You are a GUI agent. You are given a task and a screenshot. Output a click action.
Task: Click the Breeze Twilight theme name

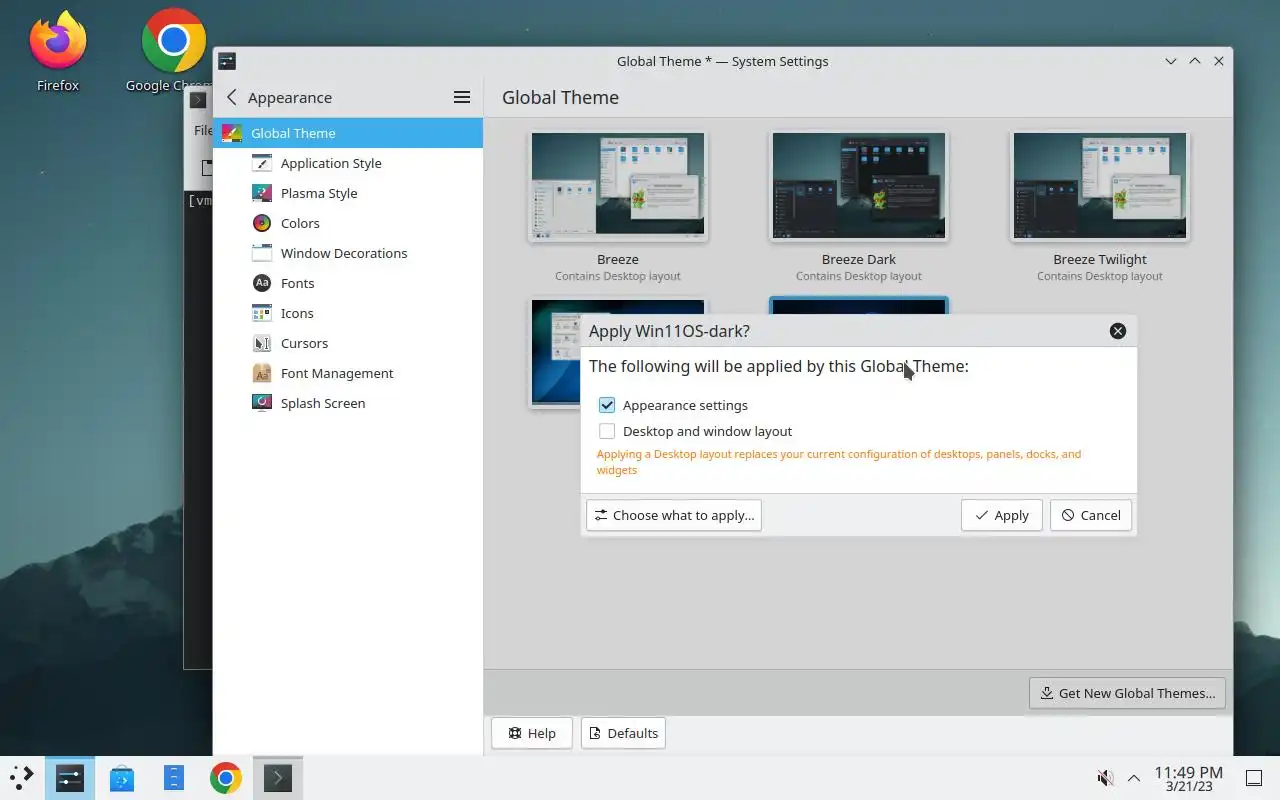point(1100,259)
